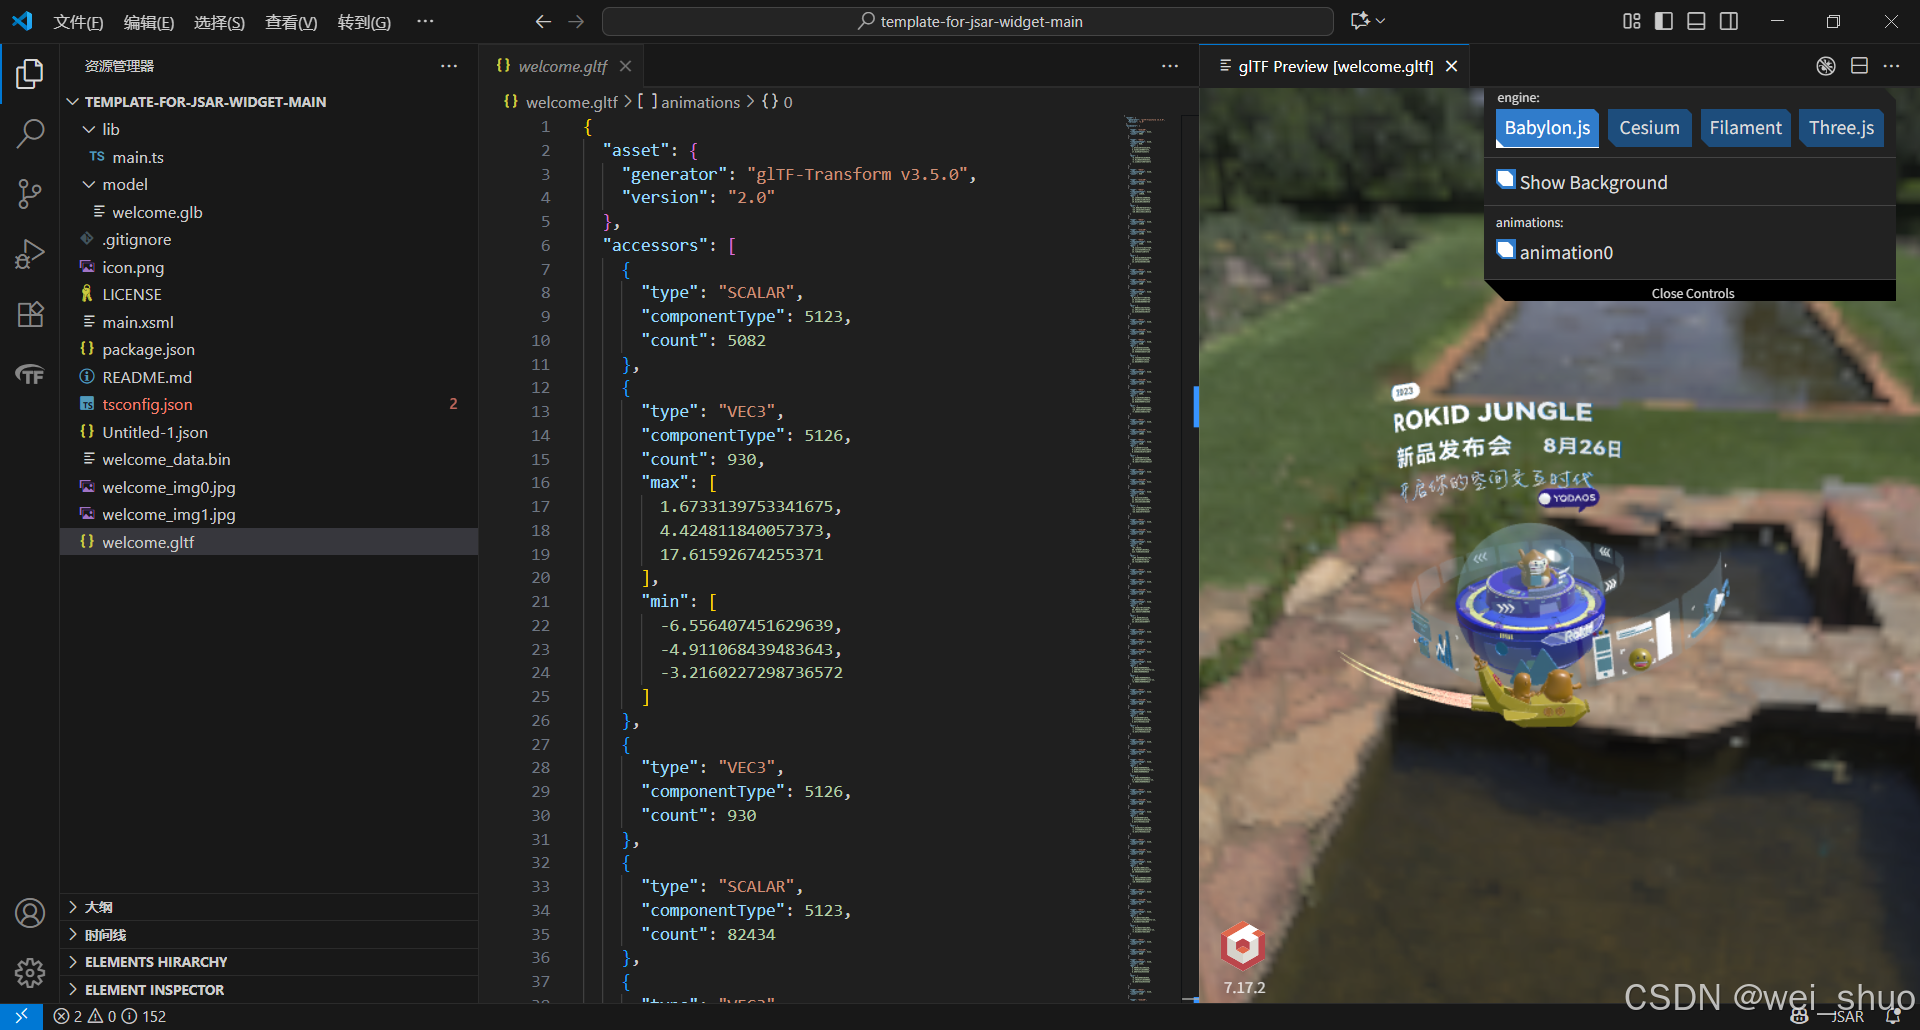Expand the ELEMENT INSPECTOR section
Viewport: 1920px width, 1030px height.
pyautogui.click(x=268, y=990)
